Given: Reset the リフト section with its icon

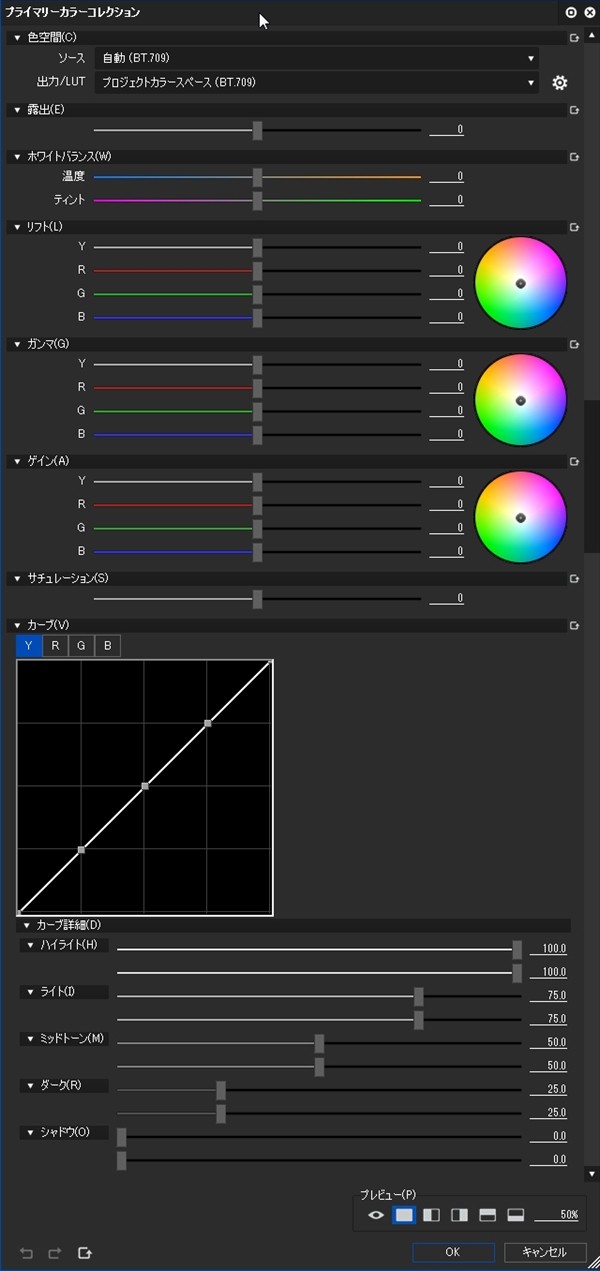Looking at the screenshot, I should [x=574, y=228].
